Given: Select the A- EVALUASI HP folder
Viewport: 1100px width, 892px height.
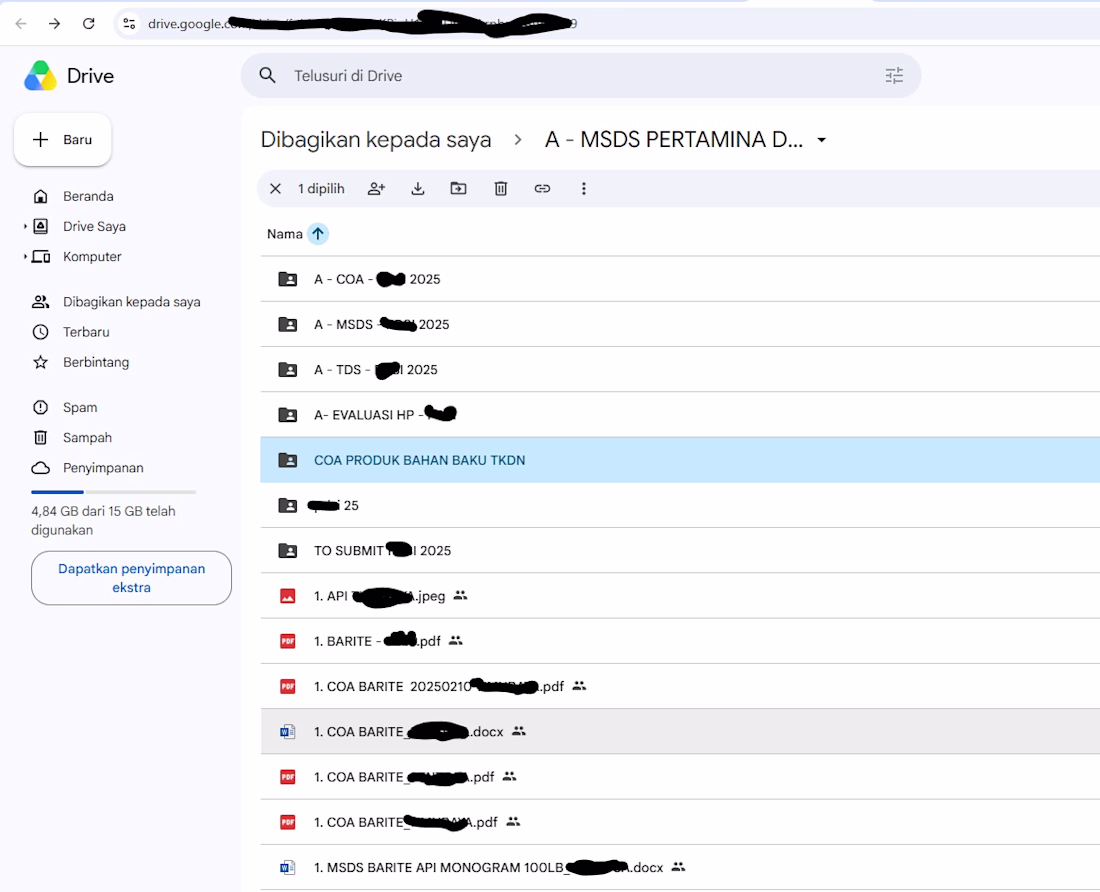Looking at the screenshot, I should (x=680, y=415).
